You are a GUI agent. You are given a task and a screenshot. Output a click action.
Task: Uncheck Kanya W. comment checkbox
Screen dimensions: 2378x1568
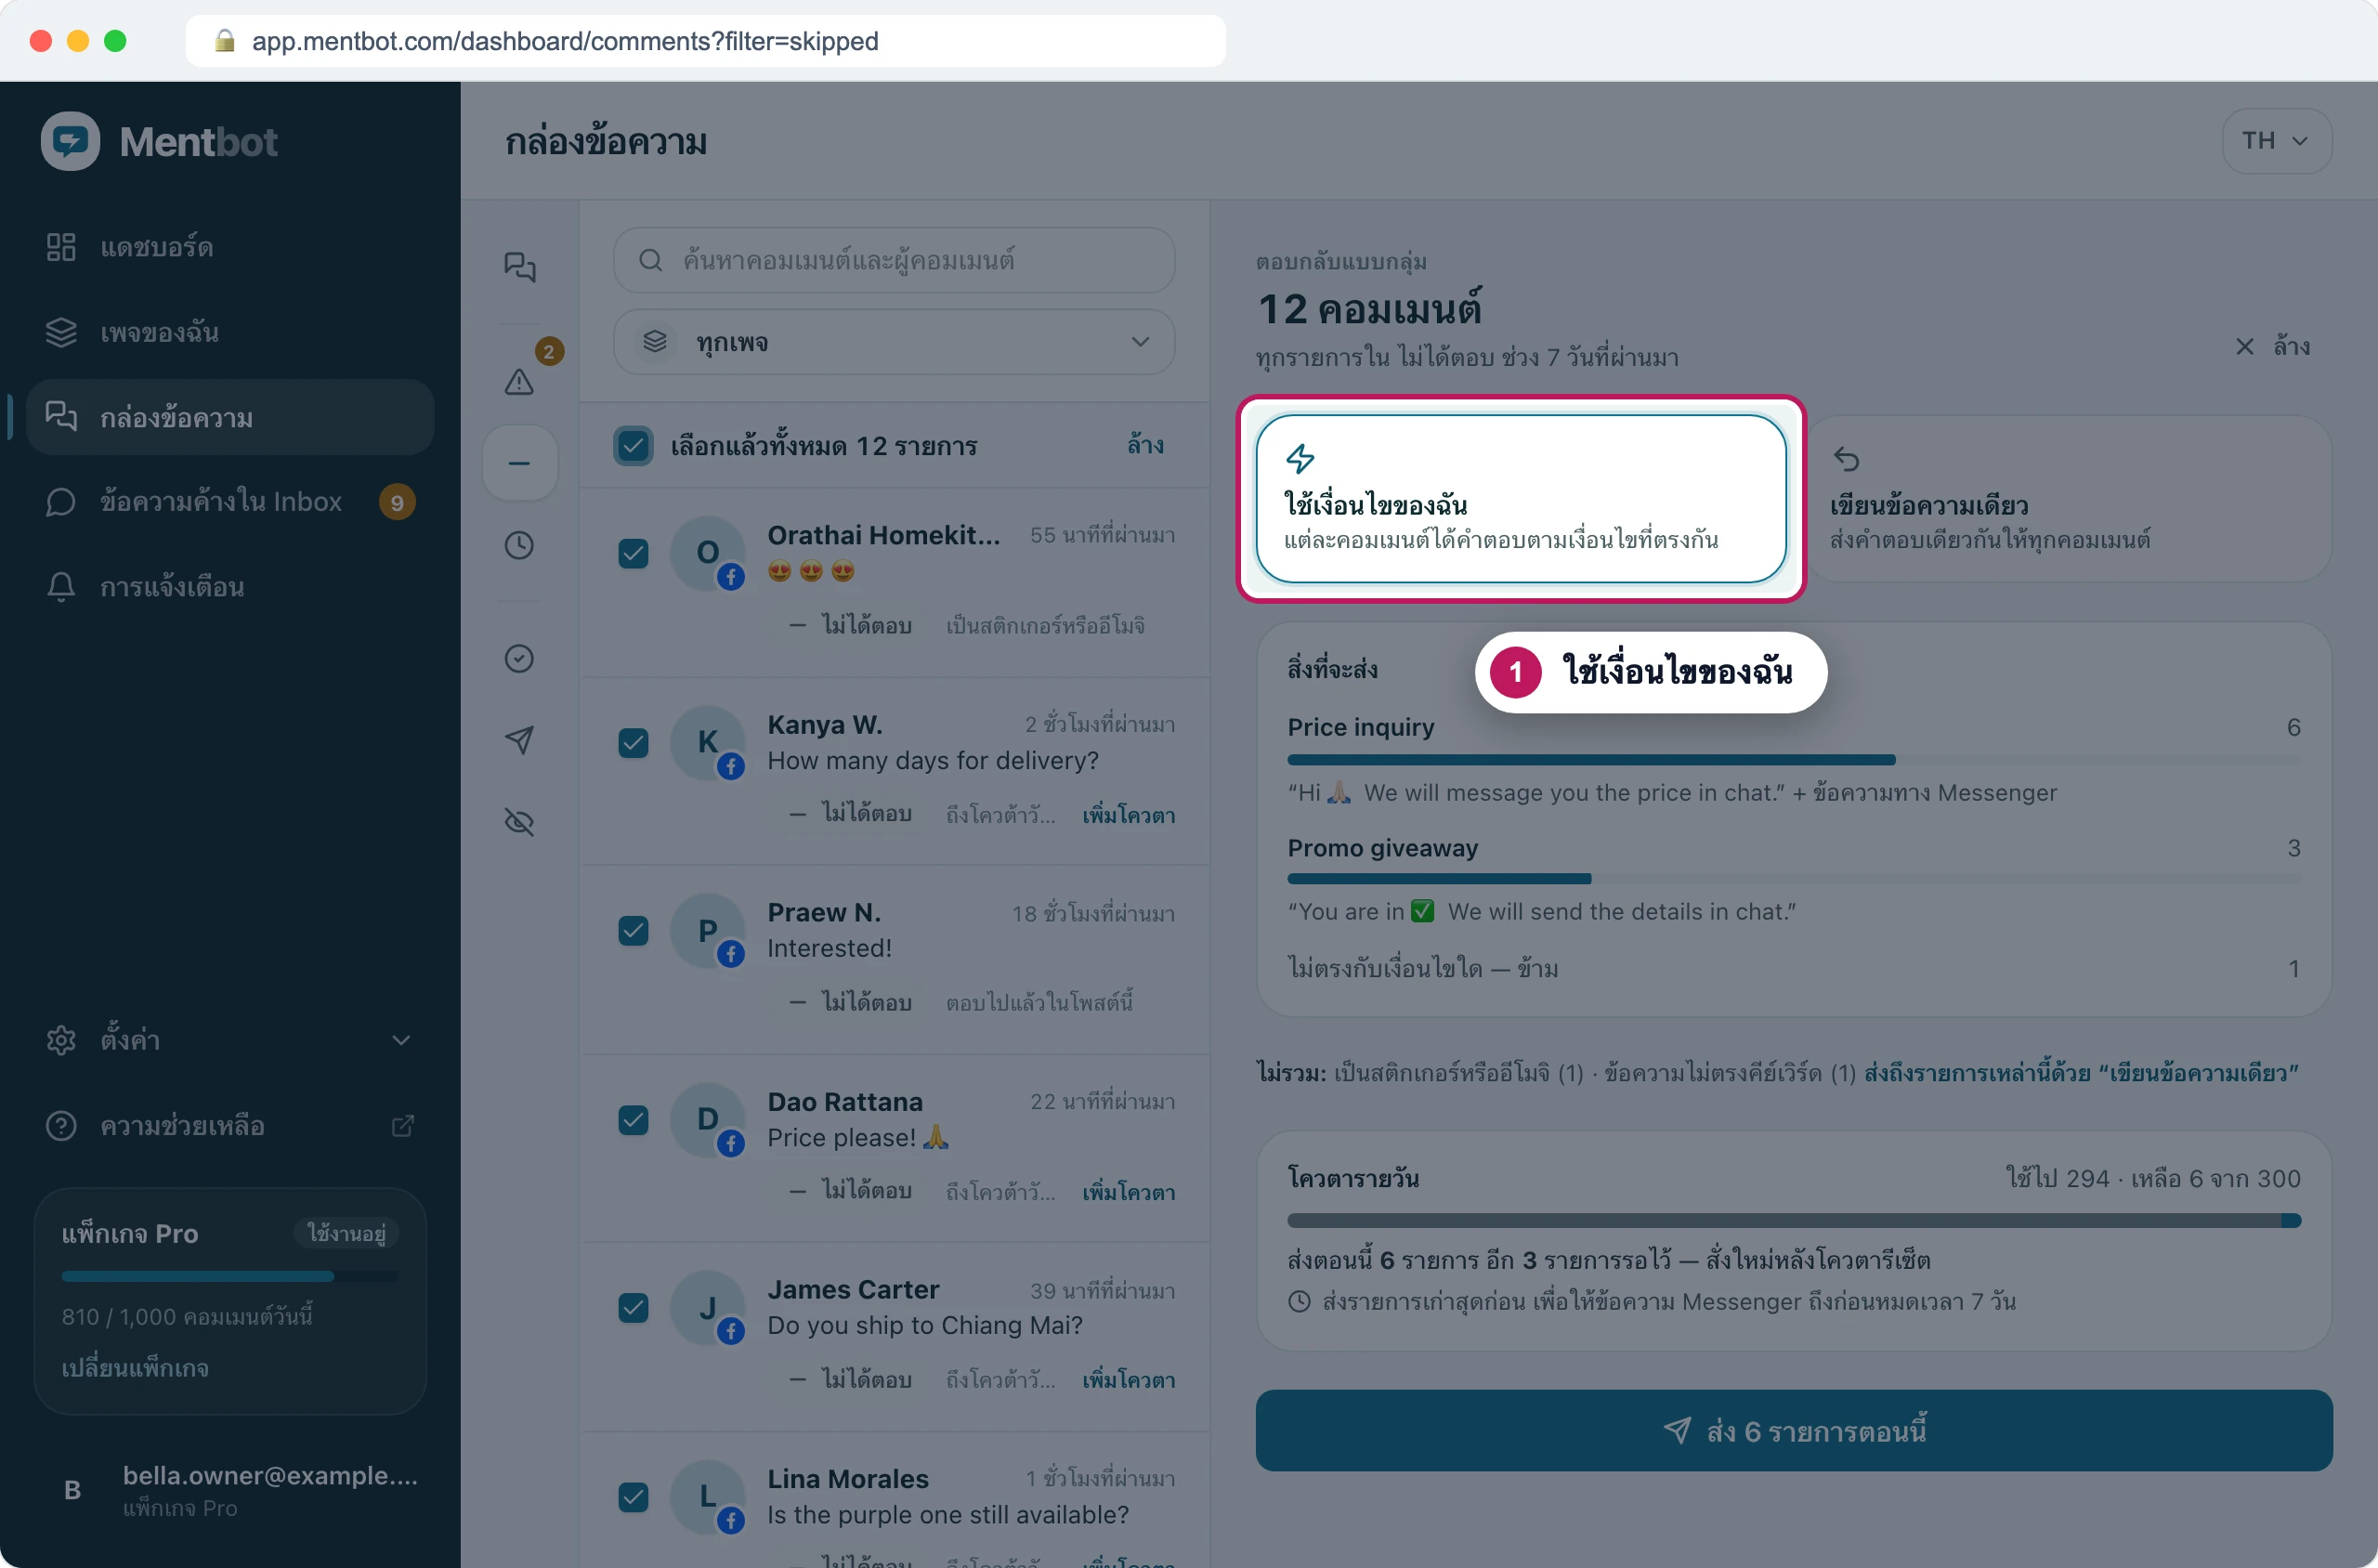[x=633, y=743]
